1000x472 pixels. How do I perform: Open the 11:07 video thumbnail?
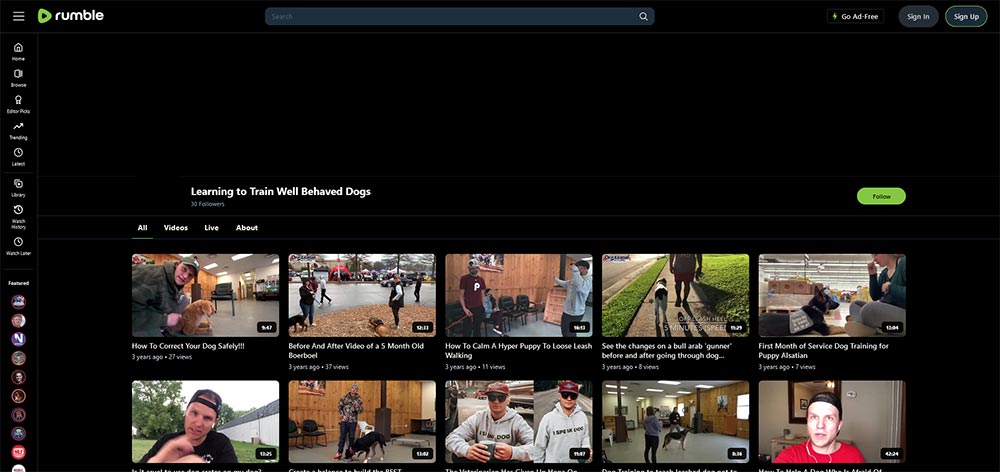[x=518, y=422]
